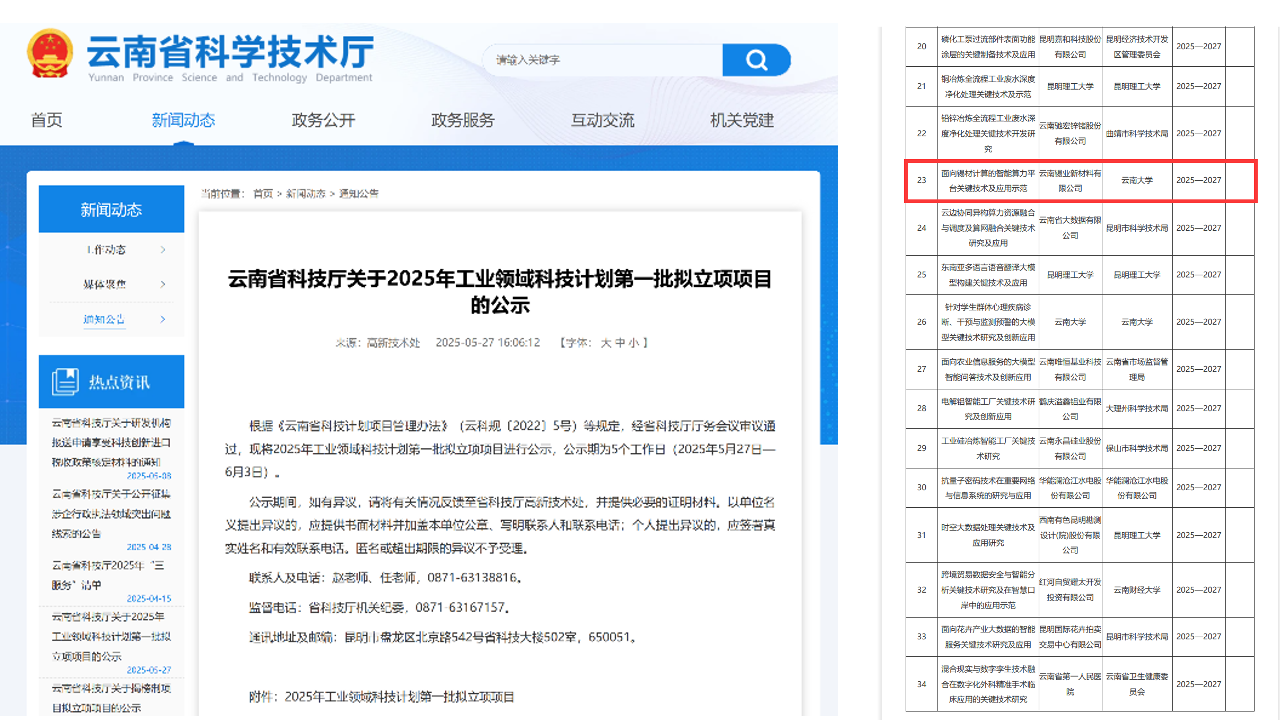The height and width of the screenshot is (720, 1280).
Task: Set font size to 大
Action: click(605, 342)
